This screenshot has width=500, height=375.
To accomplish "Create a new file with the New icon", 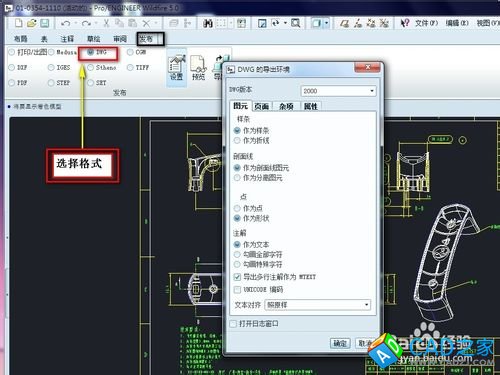I will tap(19, 23).
